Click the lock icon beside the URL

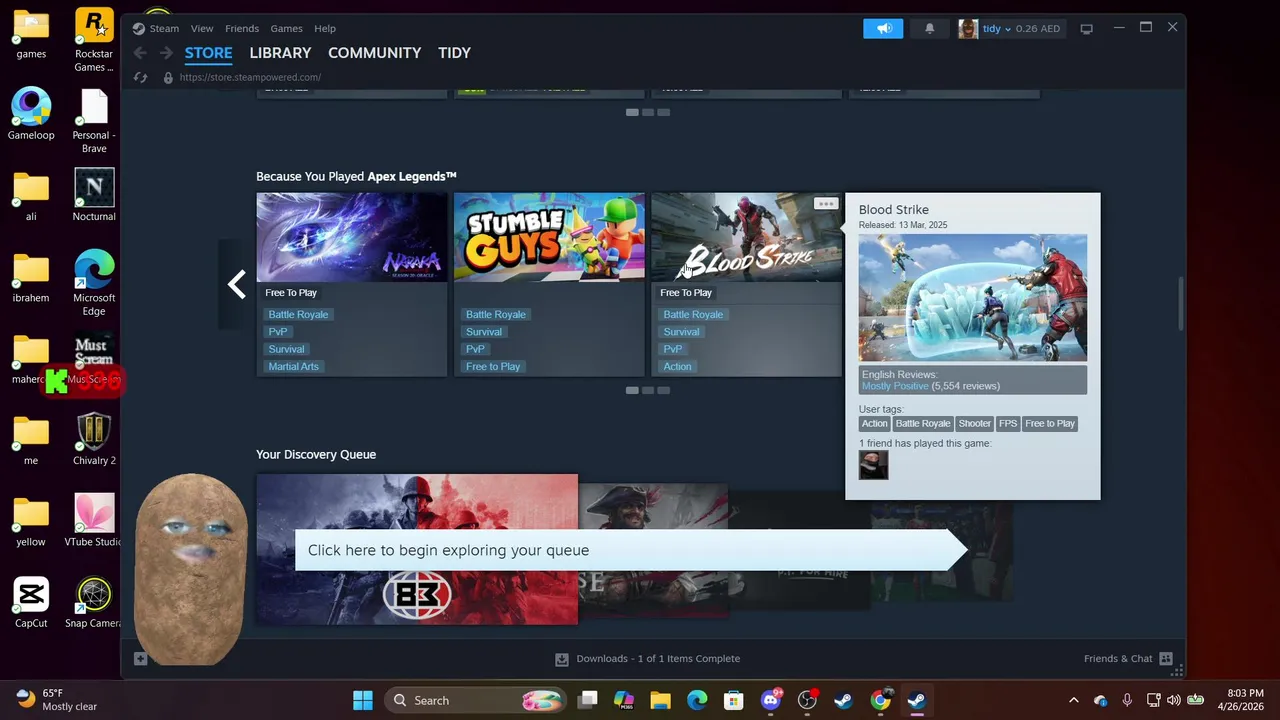[168, 77]
